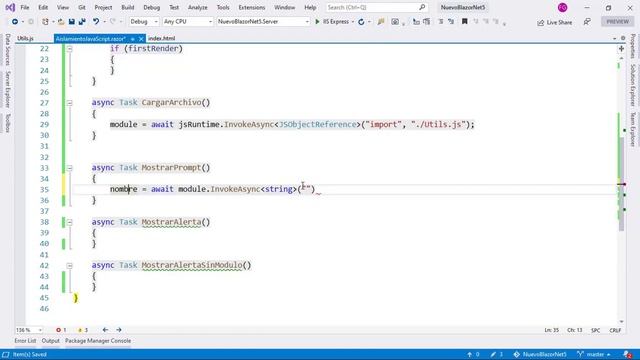Viewport: 640px width, 360px height.
Task: Open the Error List panel
Action: 25,341
